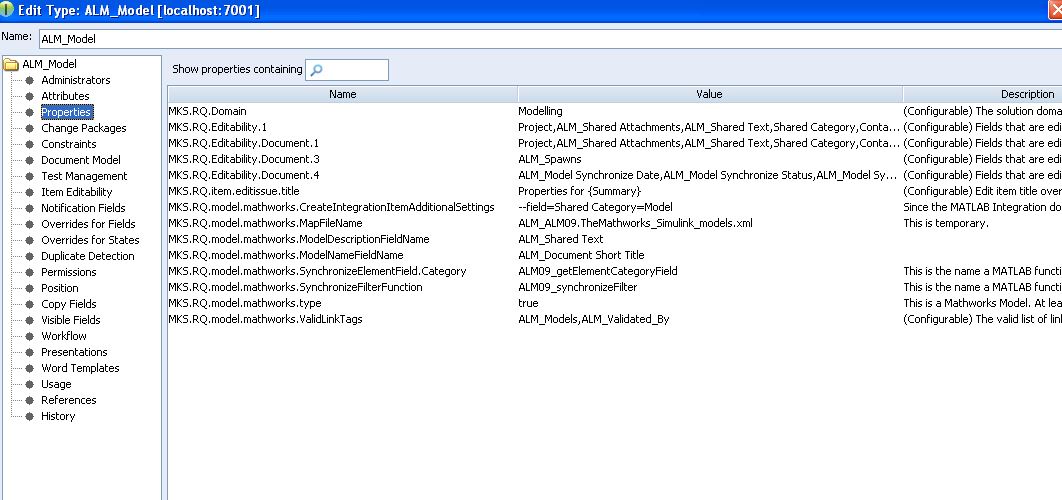Screen dimensions: 1062x500
Task: Click the search magnifier icon in filter box
Action: [316, 70]
